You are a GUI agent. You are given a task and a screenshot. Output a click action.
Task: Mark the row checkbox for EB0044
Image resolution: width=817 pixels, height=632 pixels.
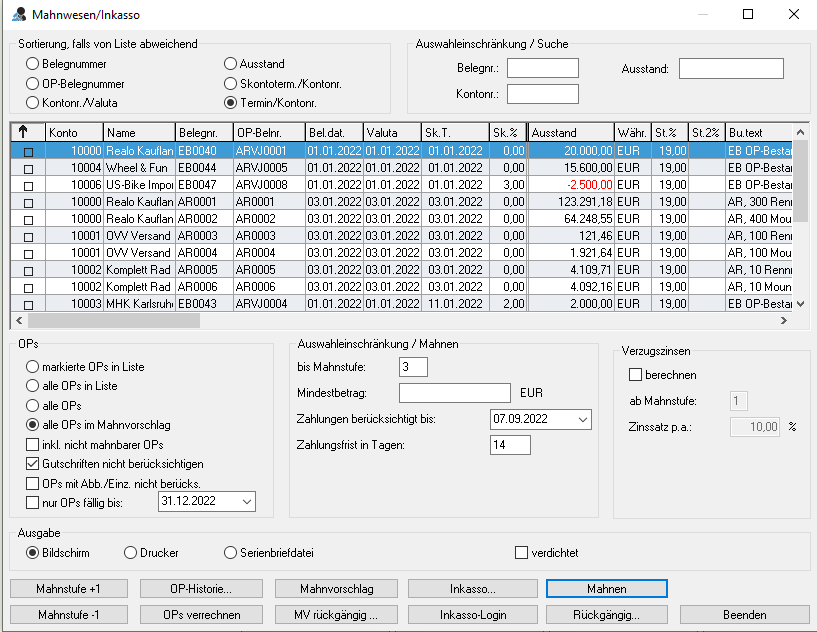tap(28, 169)
